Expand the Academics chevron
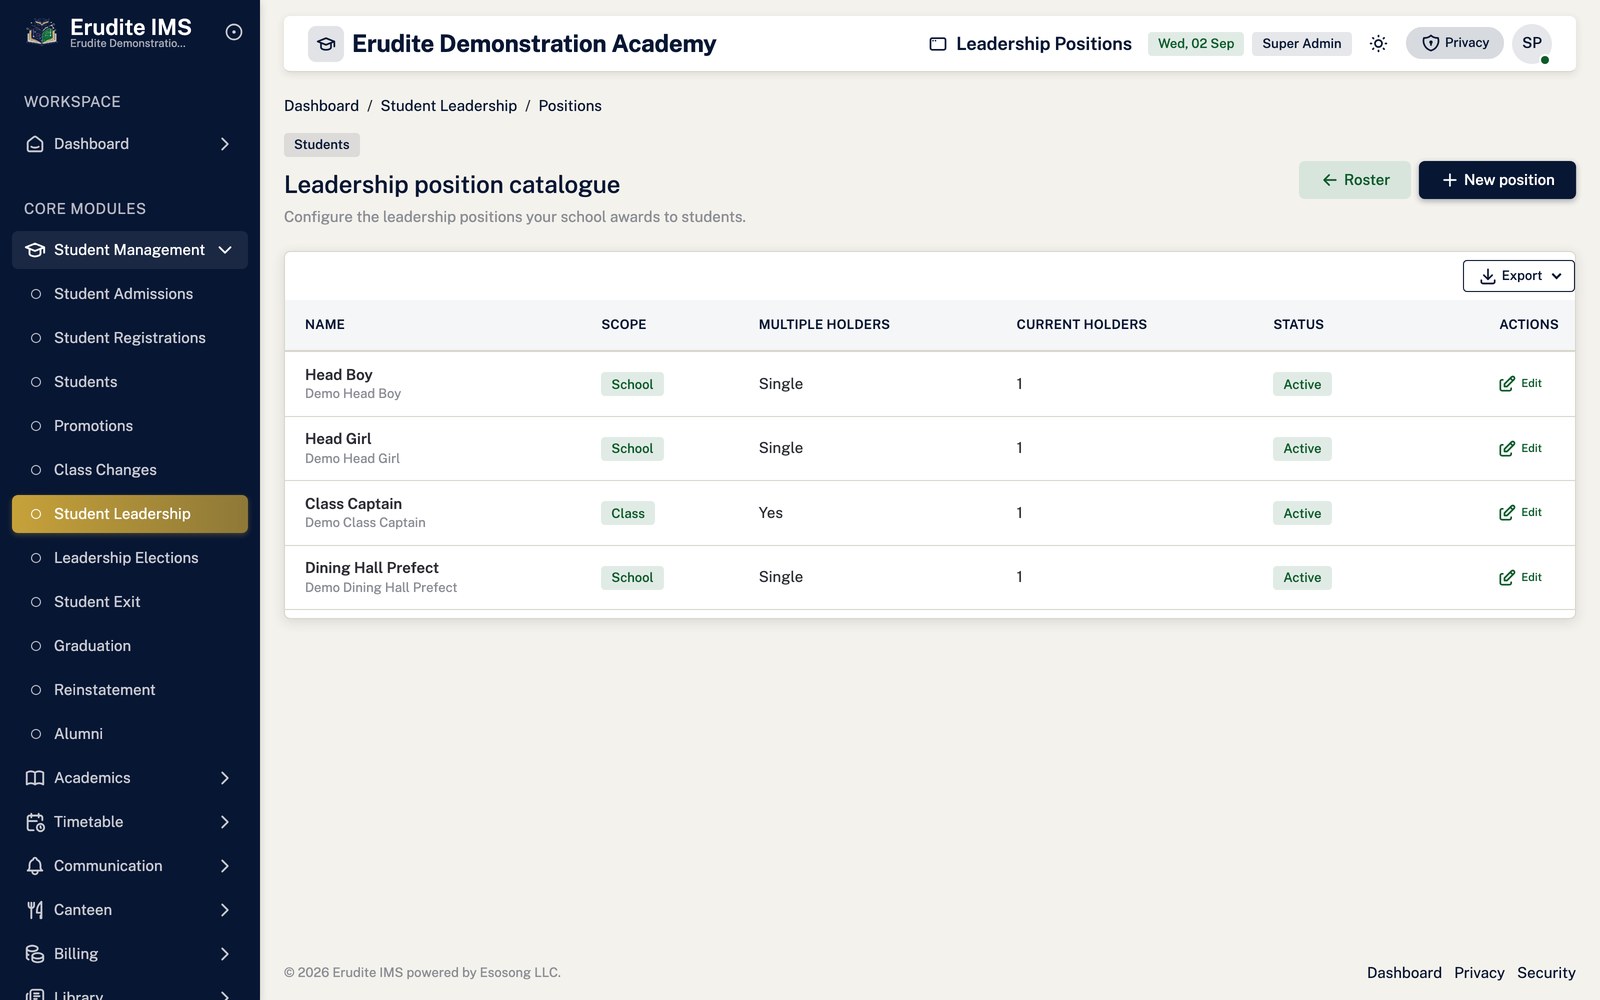Viewport: 1600px width, 1000px height. point(225,778)
